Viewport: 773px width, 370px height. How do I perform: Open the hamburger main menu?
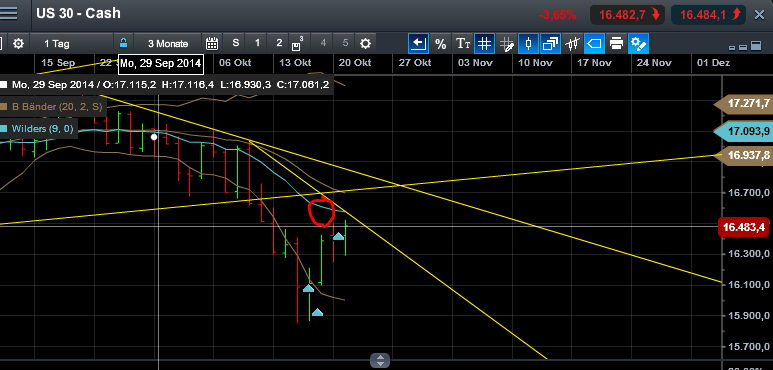coord(8,13)
